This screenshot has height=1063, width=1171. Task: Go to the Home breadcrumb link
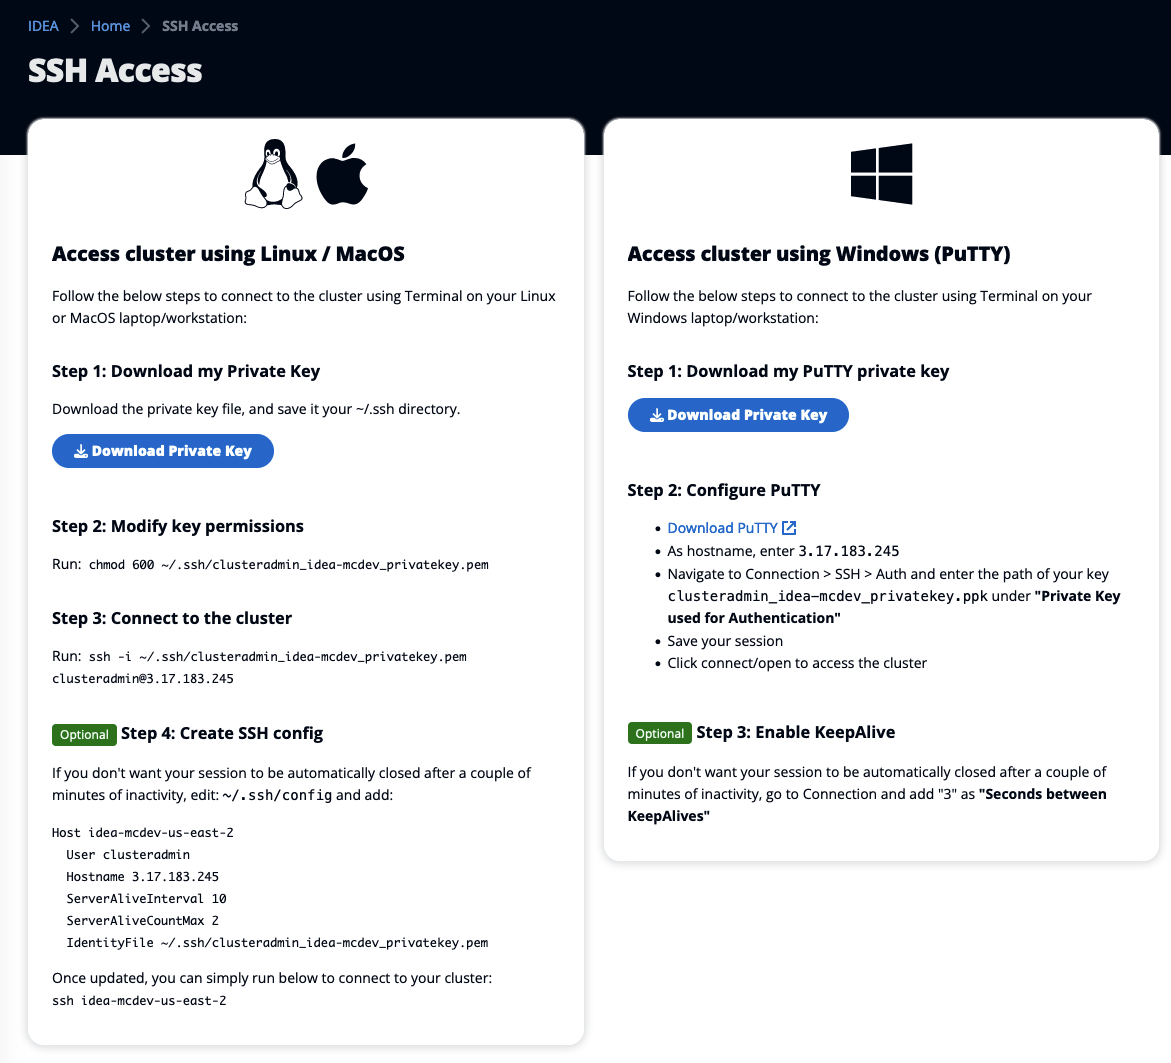point(110,26)
